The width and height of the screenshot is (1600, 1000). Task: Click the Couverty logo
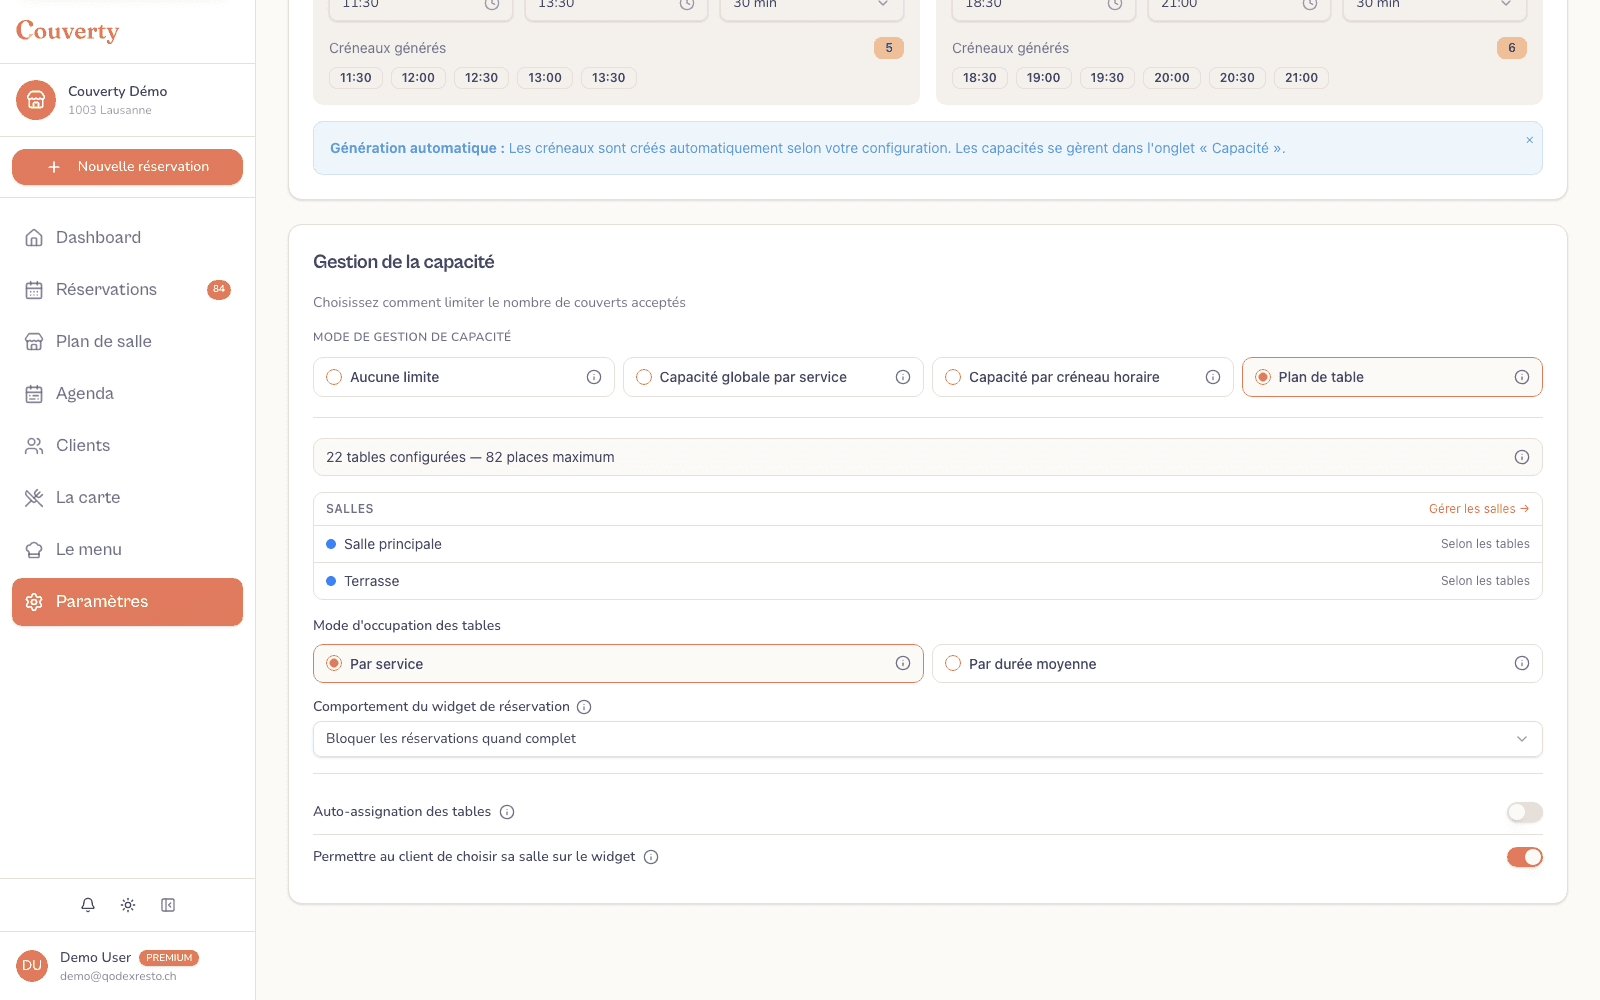click(67, 31)
